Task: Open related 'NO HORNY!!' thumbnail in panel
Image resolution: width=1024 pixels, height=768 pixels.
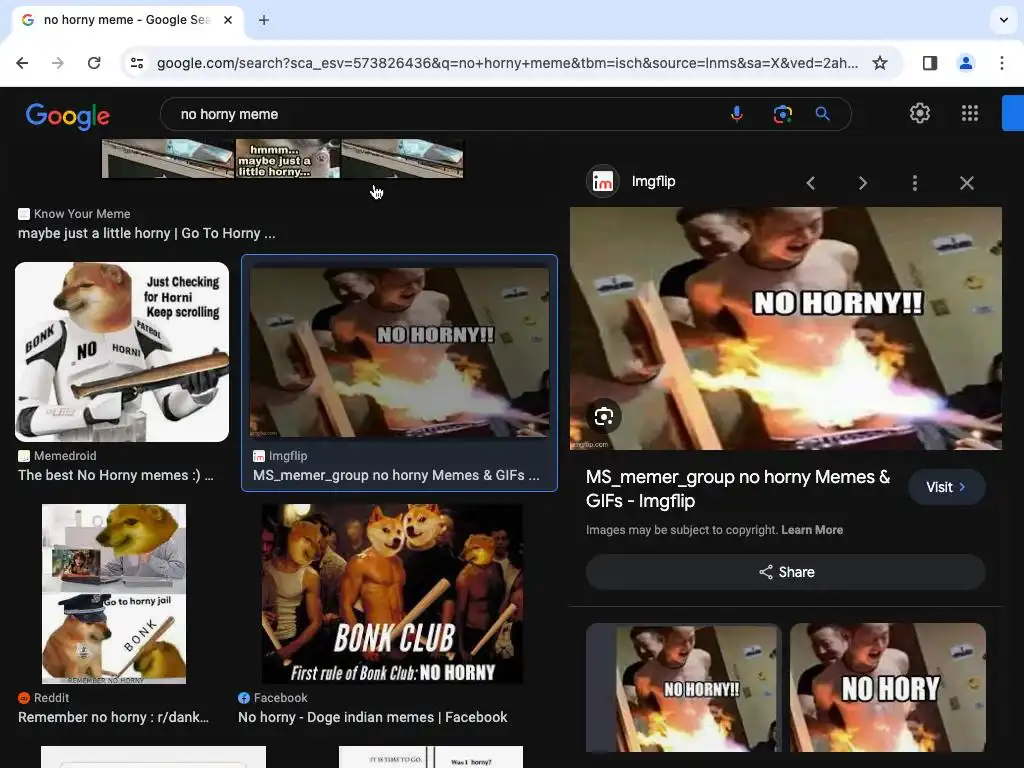Action: pyautogui.click(x=684, y=688)
